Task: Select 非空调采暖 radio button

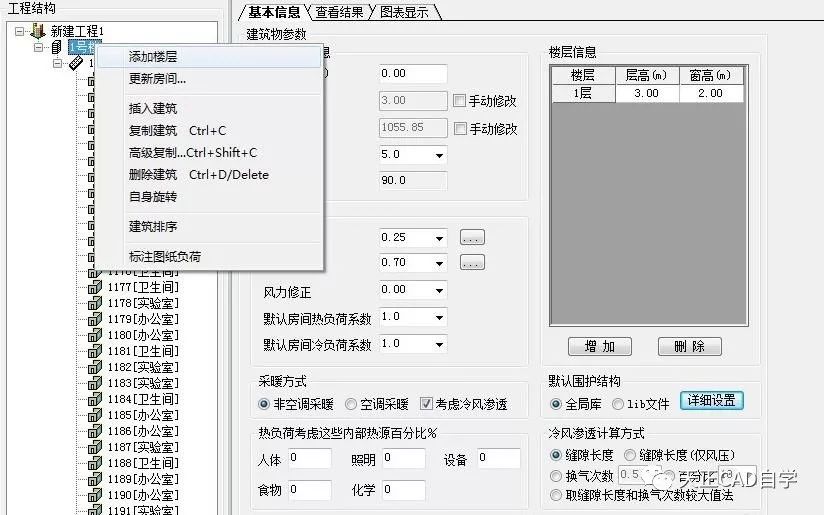Action: [264, 404]
